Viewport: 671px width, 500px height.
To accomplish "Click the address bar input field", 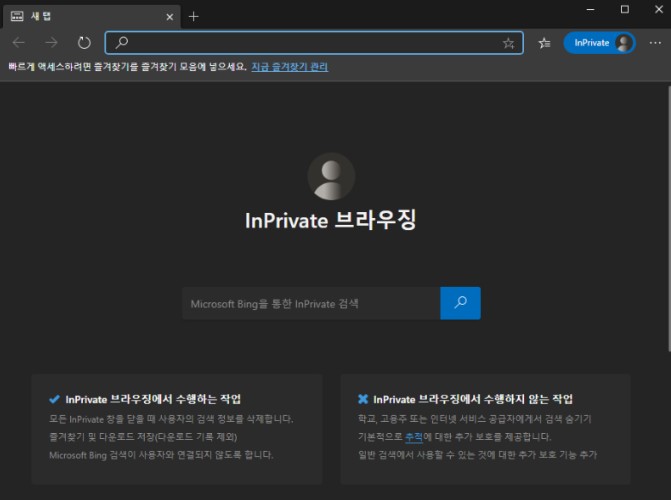I will pos(314,42).
